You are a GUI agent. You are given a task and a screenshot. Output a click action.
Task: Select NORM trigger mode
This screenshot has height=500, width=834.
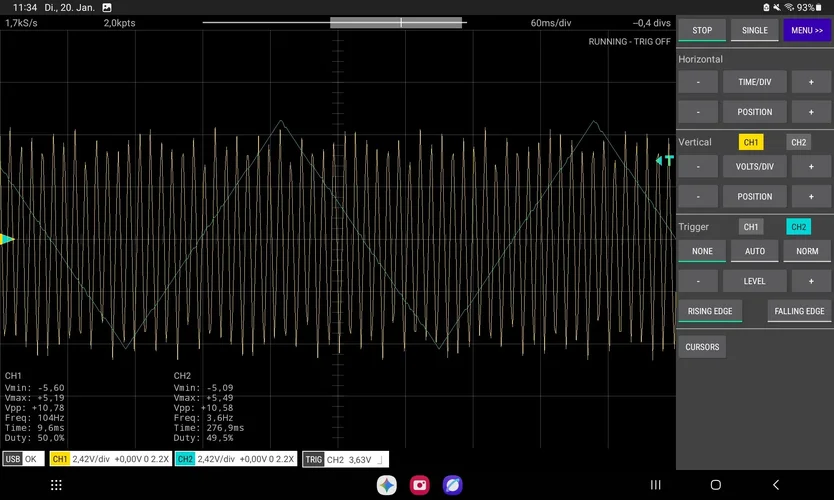pos(807,251)
